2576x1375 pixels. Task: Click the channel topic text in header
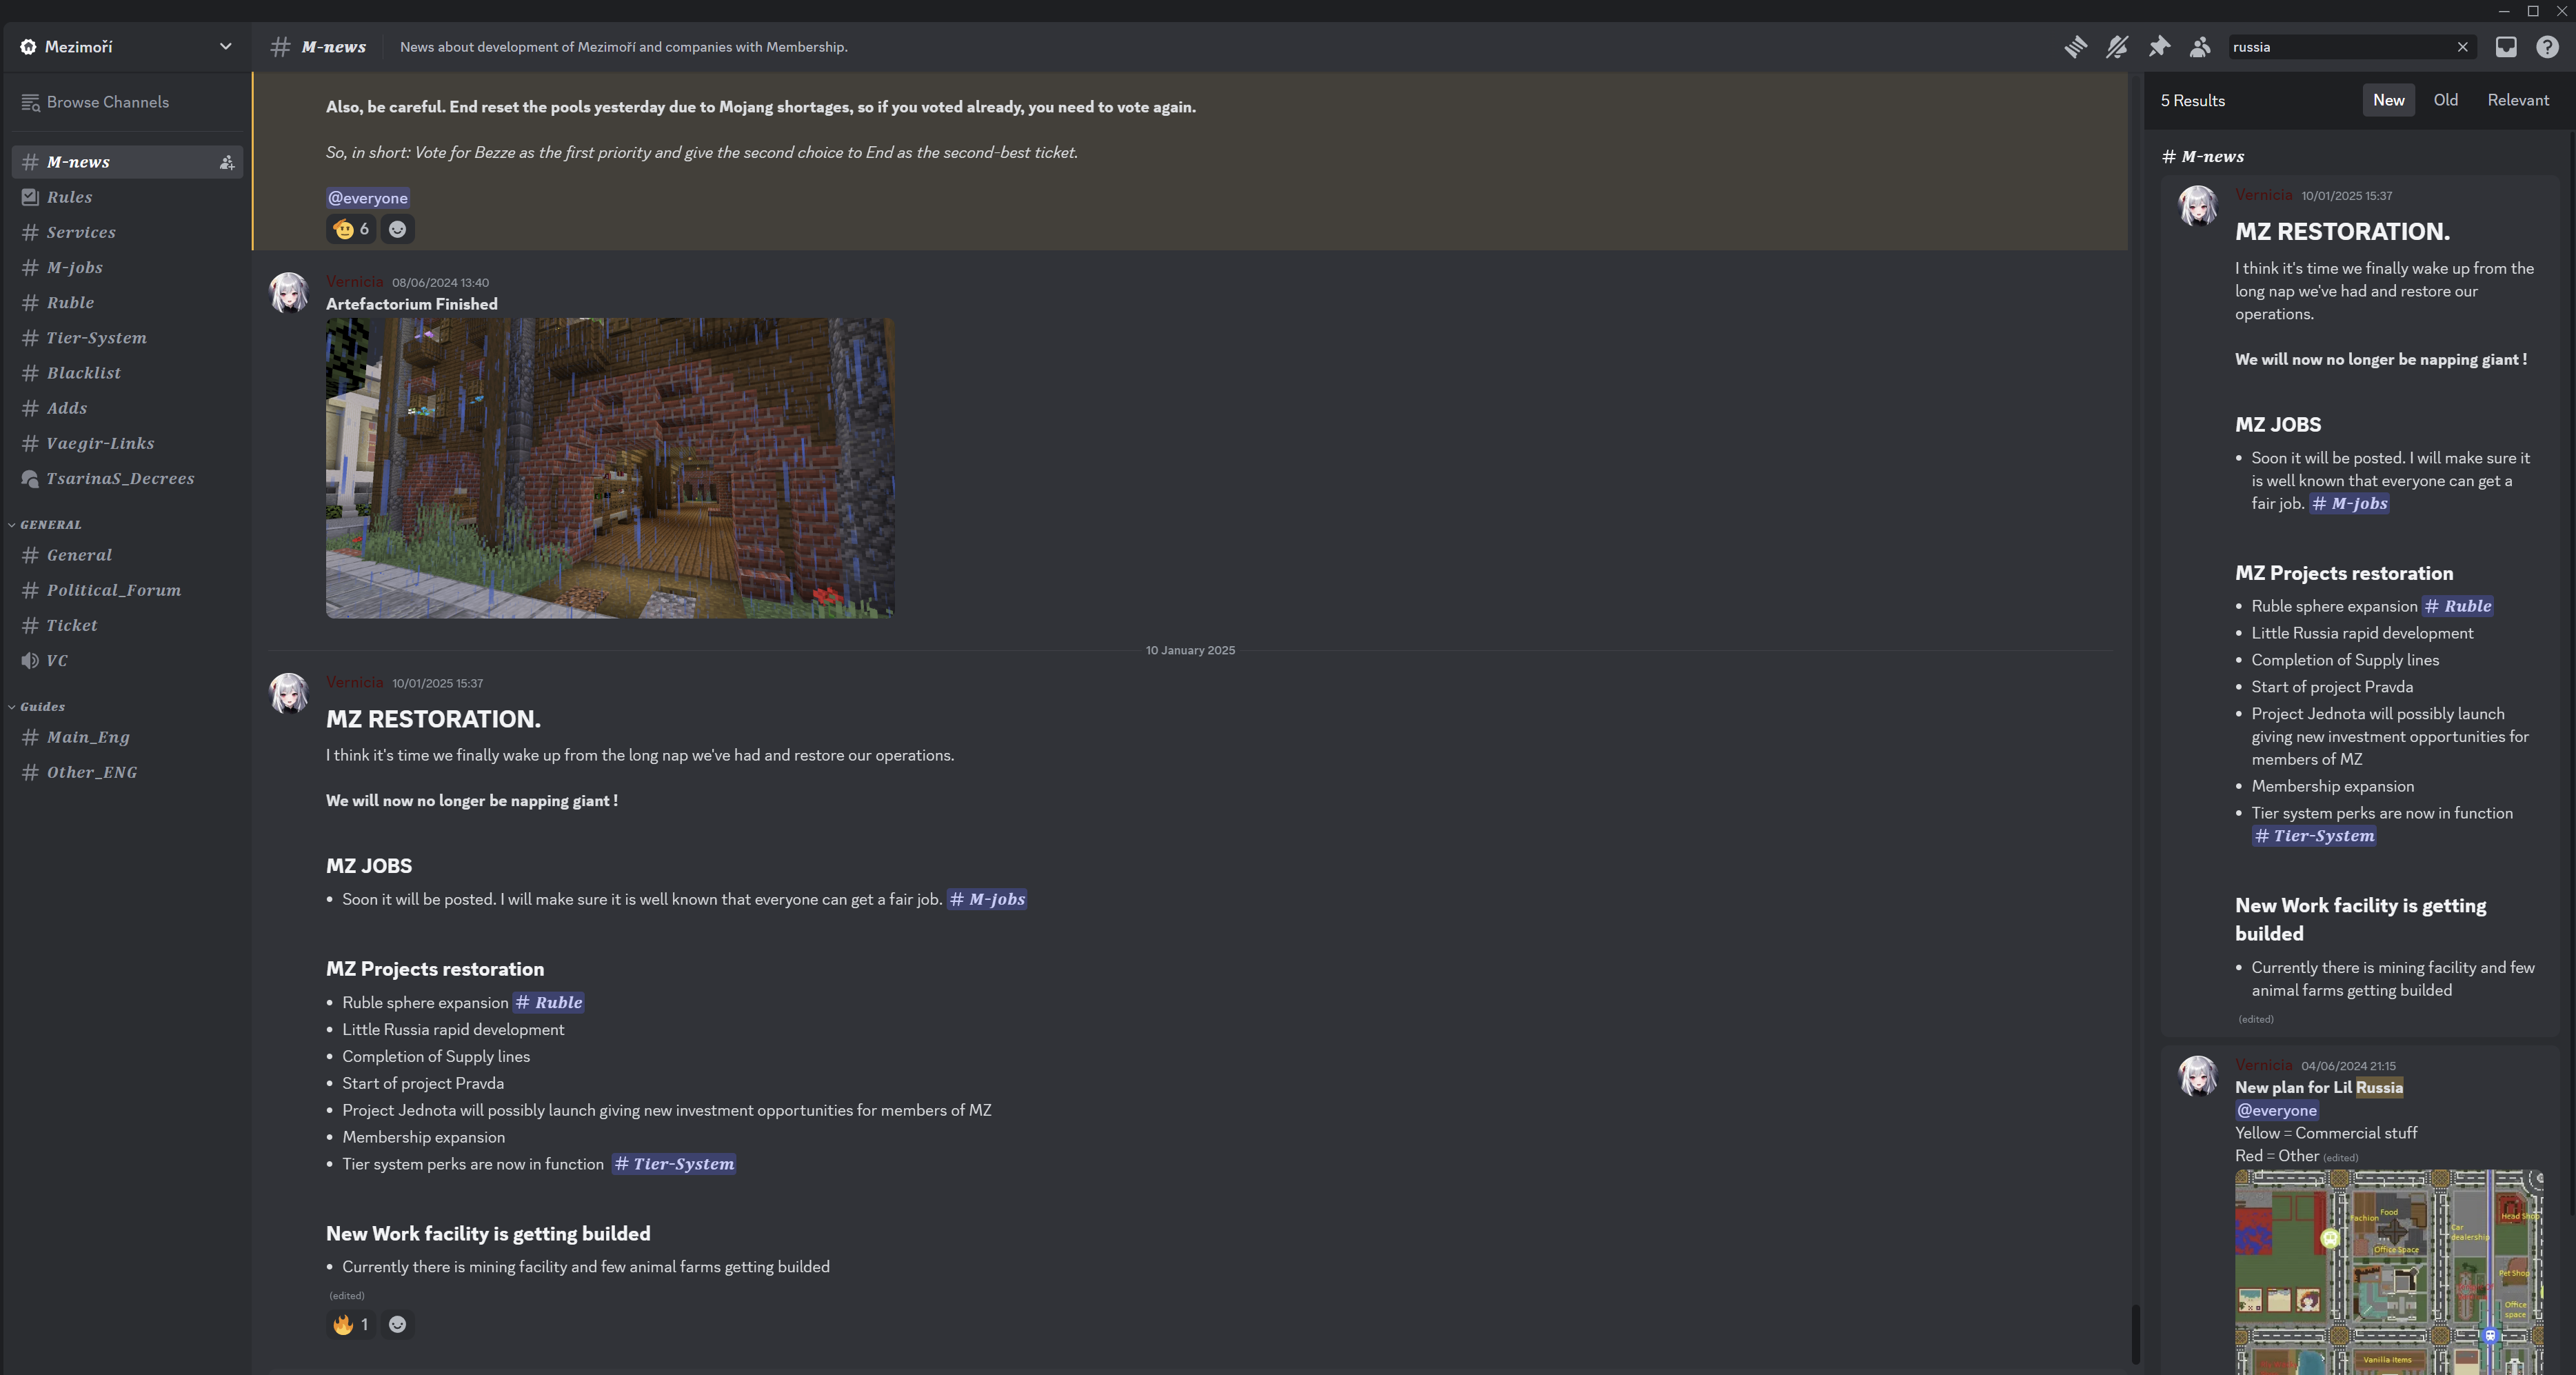[624, 47]
